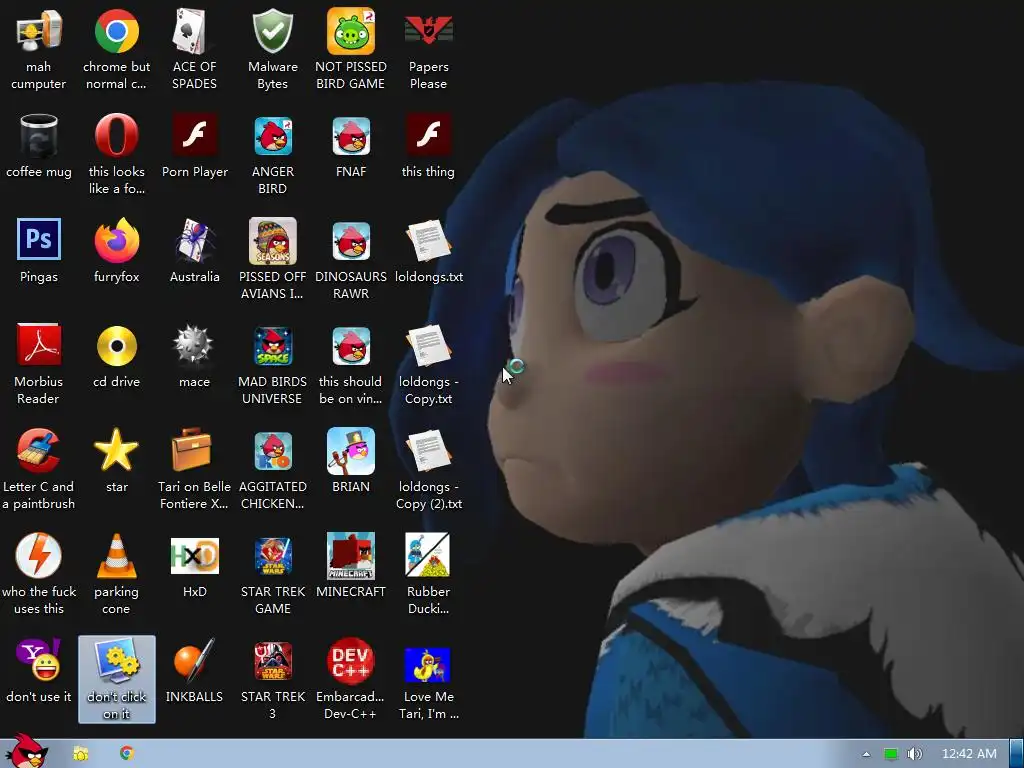Open the Morbius Reader PDF icon

pyautogui.click(x=39, y=345)
